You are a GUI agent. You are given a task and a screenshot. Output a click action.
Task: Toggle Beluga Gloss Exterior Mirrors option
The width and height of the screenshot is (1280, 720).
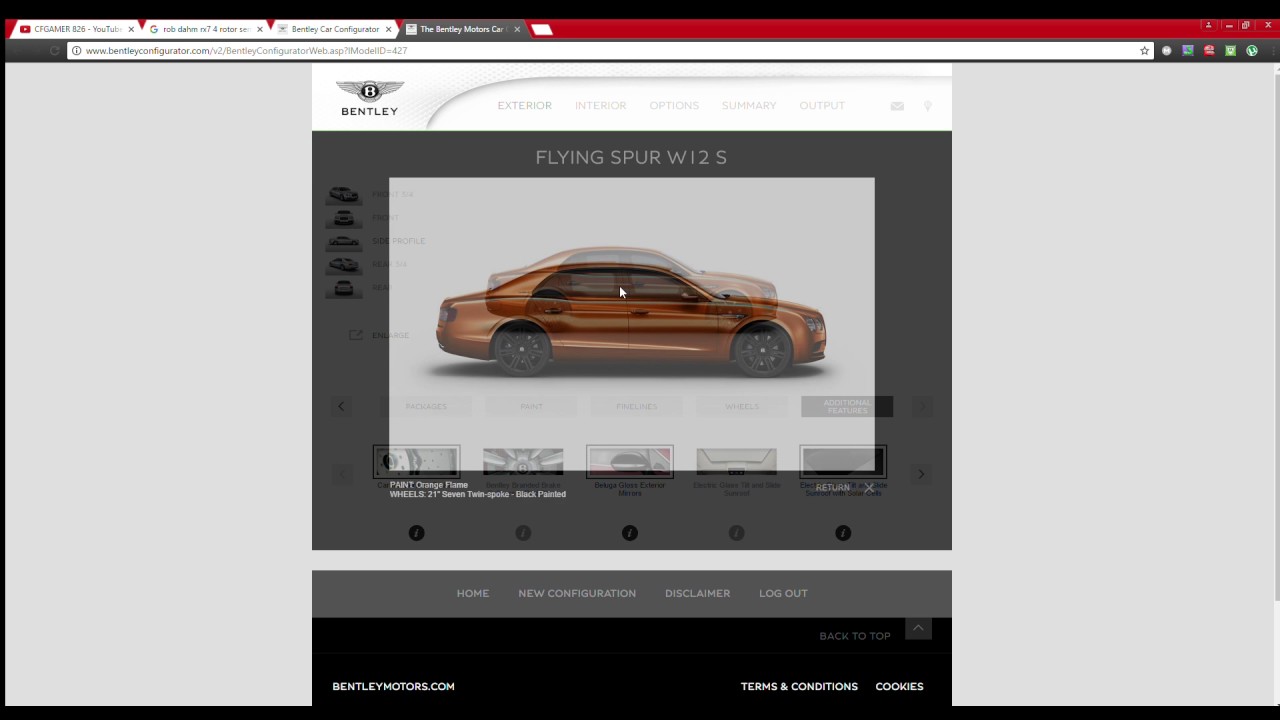click(x=630, y=462)
